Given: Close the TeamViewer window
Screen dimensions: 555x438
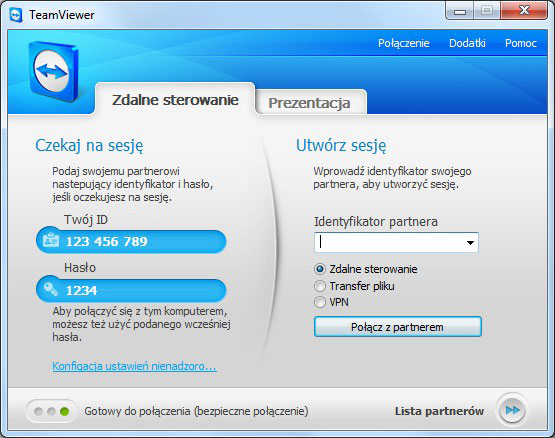Looking at the screenshot, I should (x=524, y=11).
